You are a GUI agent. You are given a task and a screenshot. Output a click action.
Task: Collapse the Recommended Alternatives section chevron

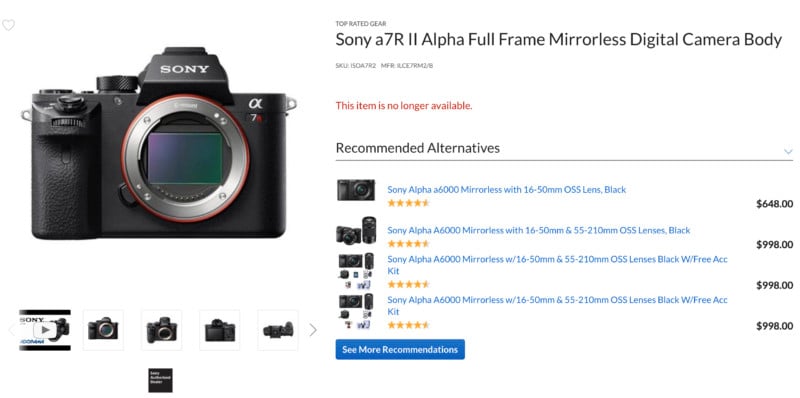click(x=788, y=152)
